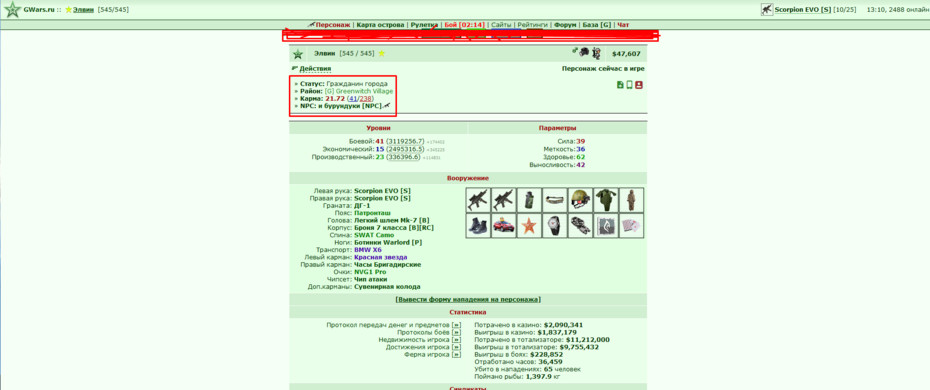Screen dimensions: 930x390
Task: Click Потрачено в казино value $2,090,341
Action: coord(563,325)
